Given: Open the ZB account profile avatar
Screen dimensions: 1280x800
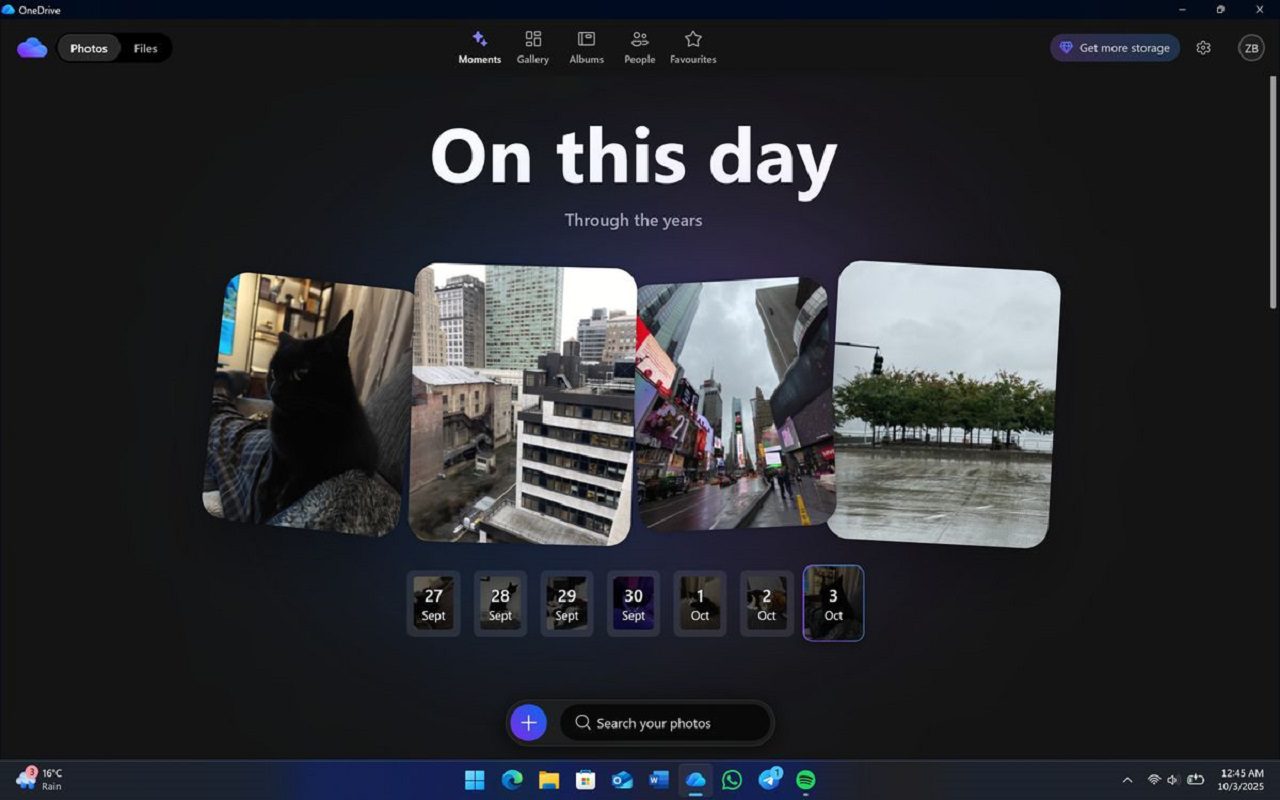Looking at the screenshot, I should (x=1251, y=48).
